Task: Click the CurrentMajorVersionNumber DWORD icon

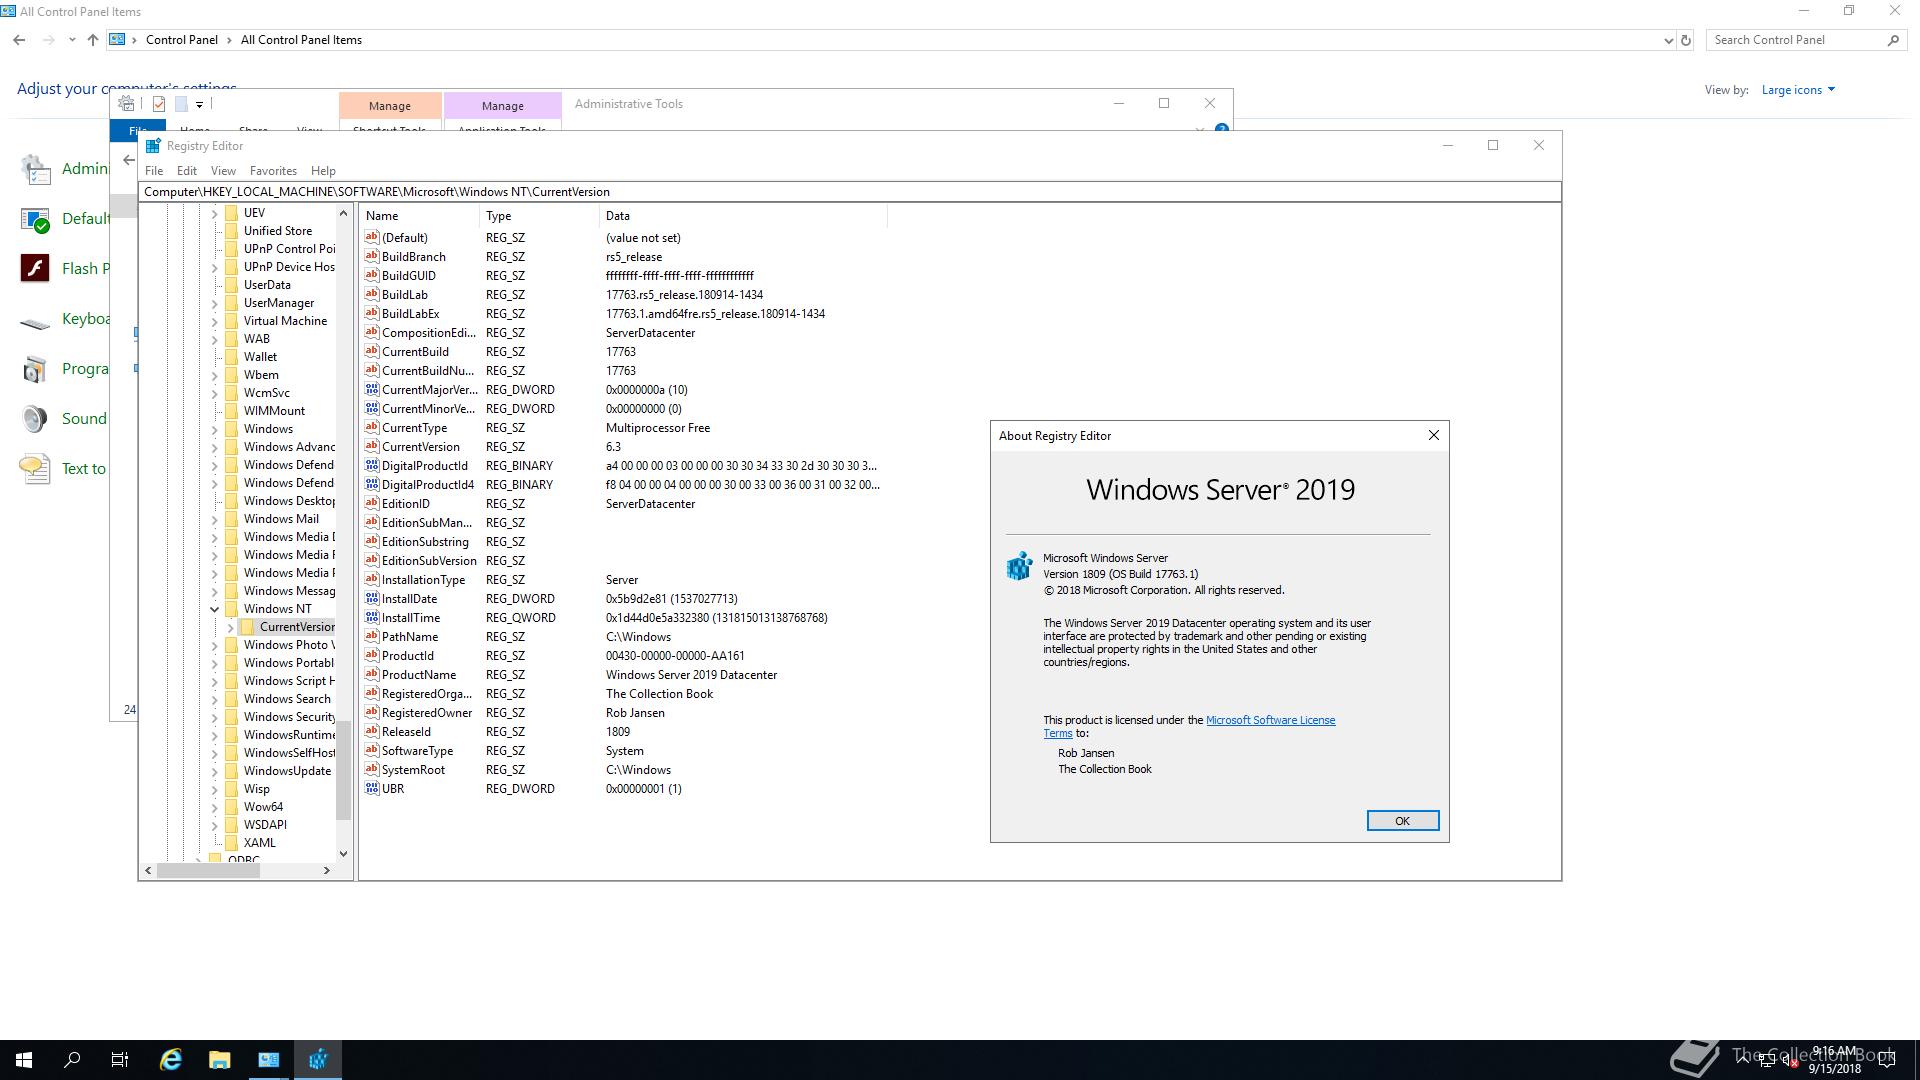Action: pyautogui.click(x=372, y=389)
